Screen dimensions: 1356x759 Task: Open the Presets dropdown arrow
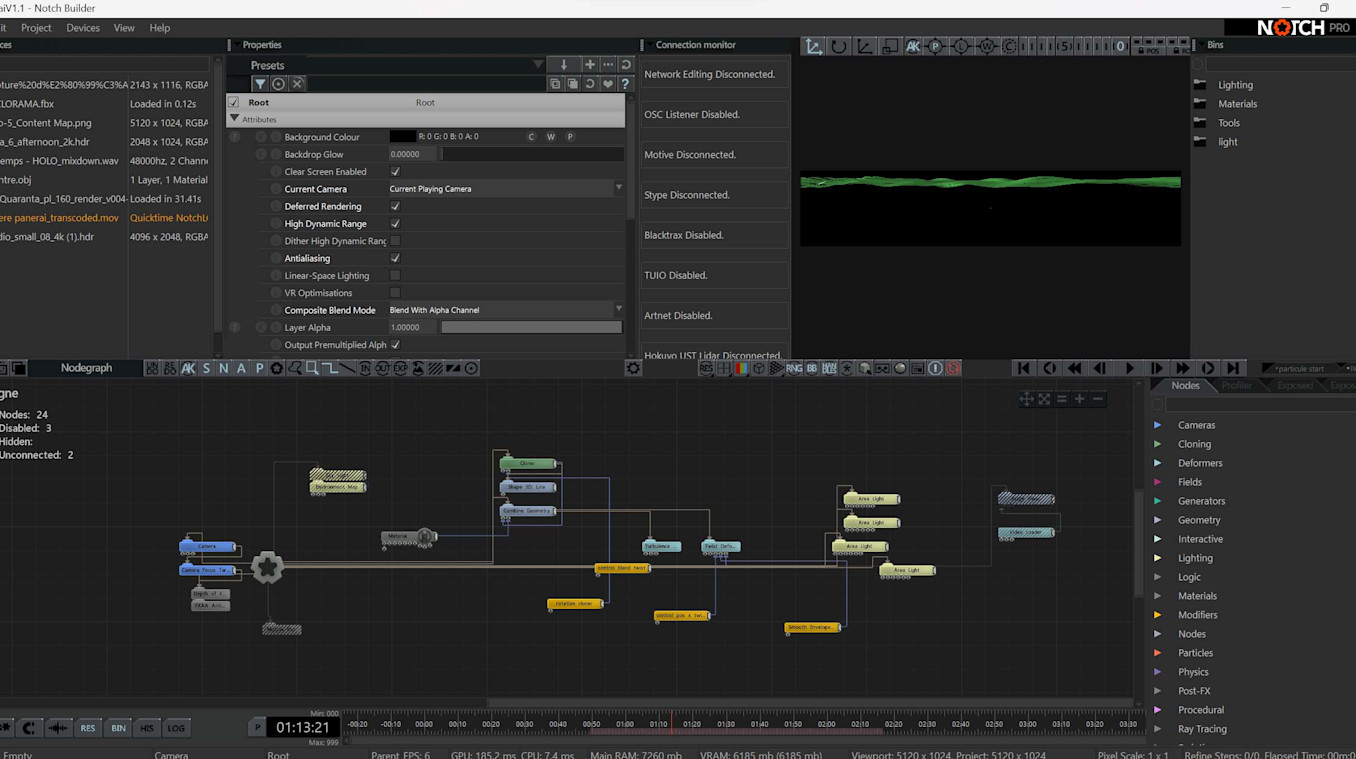pos(538,65)
